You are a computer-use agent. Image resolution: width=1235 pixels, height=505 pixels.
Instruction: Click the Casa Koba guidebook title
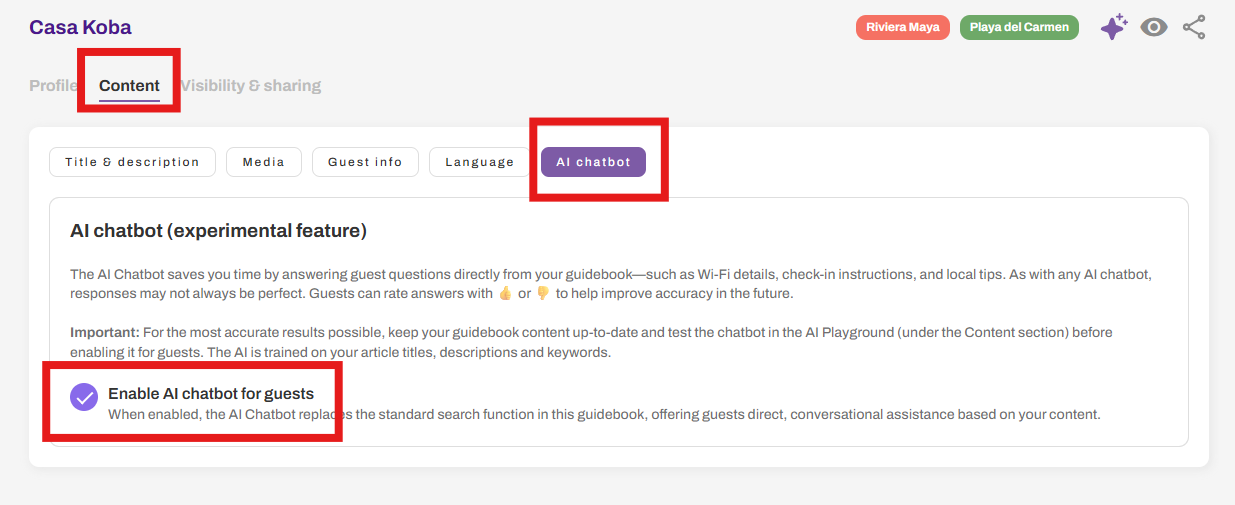(80, 27)
